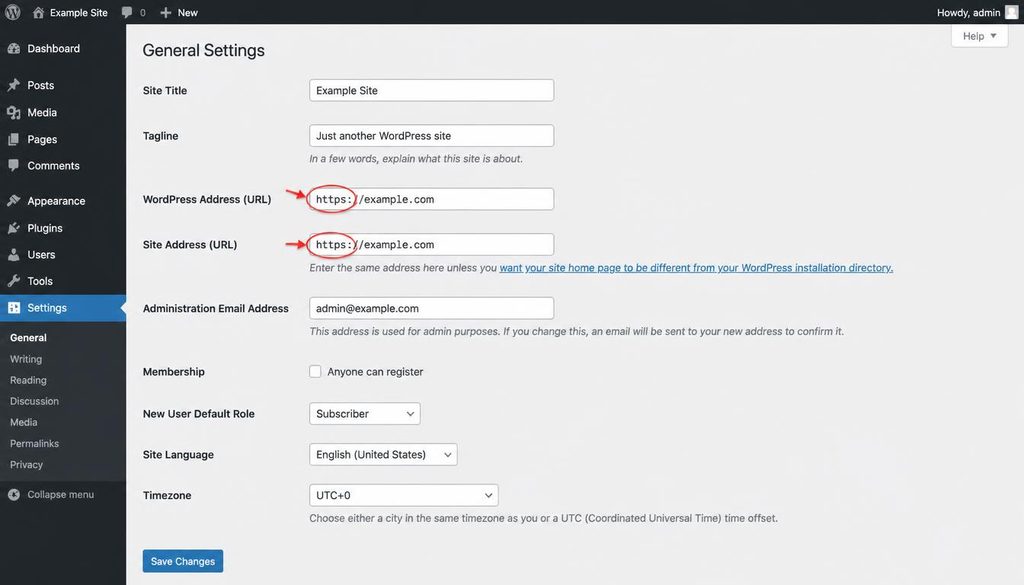Click Save Changes button

pyautogui.click(x=183, y=561)
